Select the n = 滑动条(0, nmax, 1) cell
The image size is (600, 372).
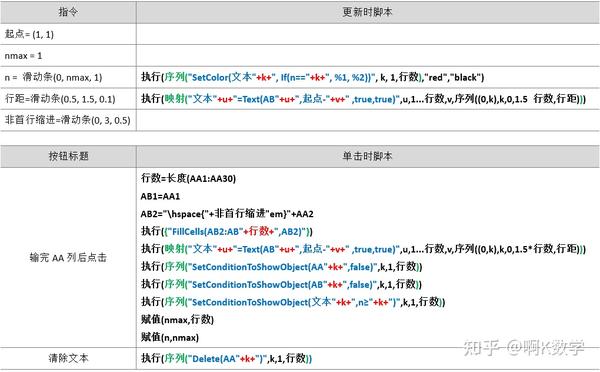coord(68,77)
